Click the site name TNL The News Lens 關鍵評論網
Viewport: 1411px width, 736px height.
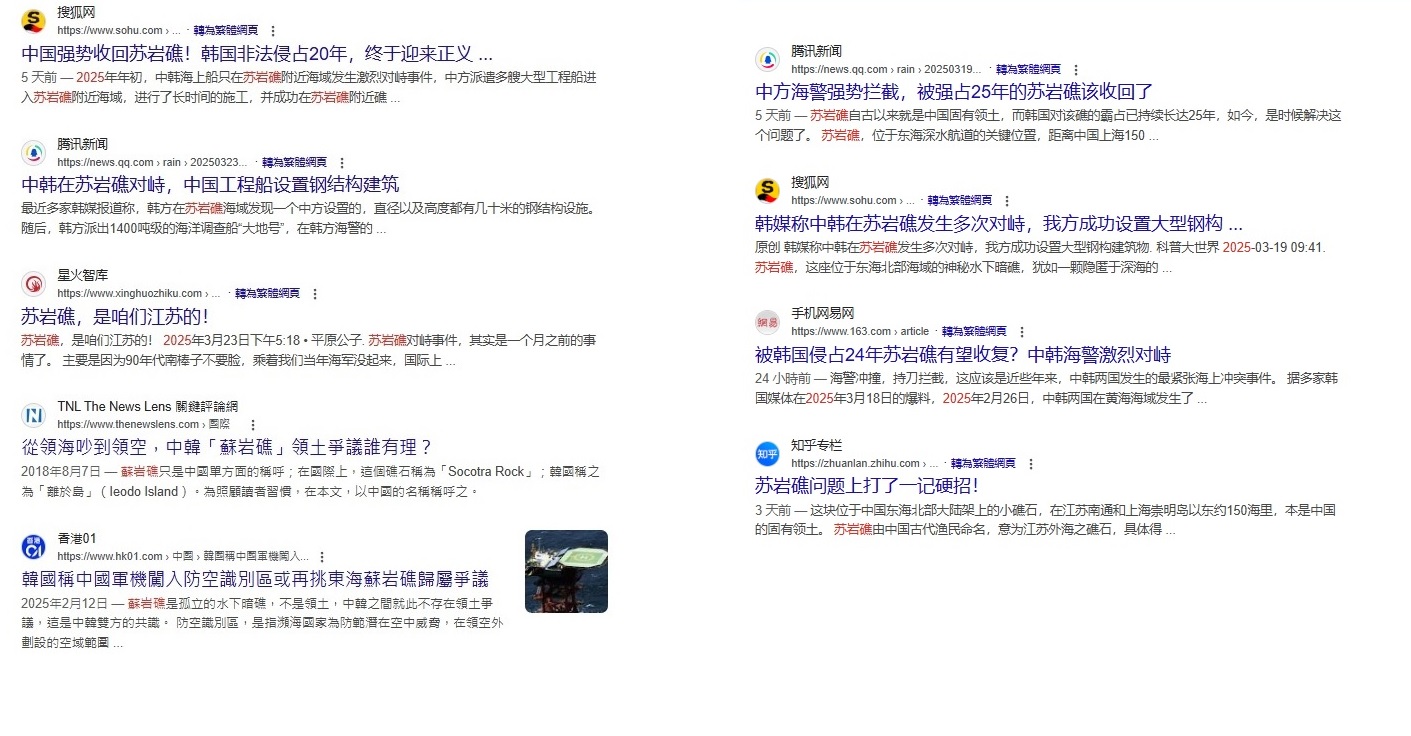[148, 406]
